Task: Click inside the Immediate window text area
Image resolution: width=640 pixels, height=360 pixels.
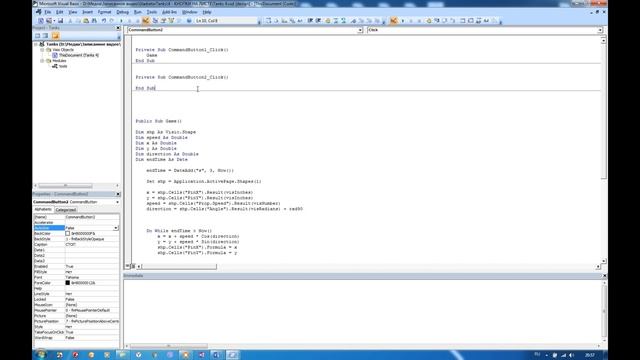Action: 362,311
